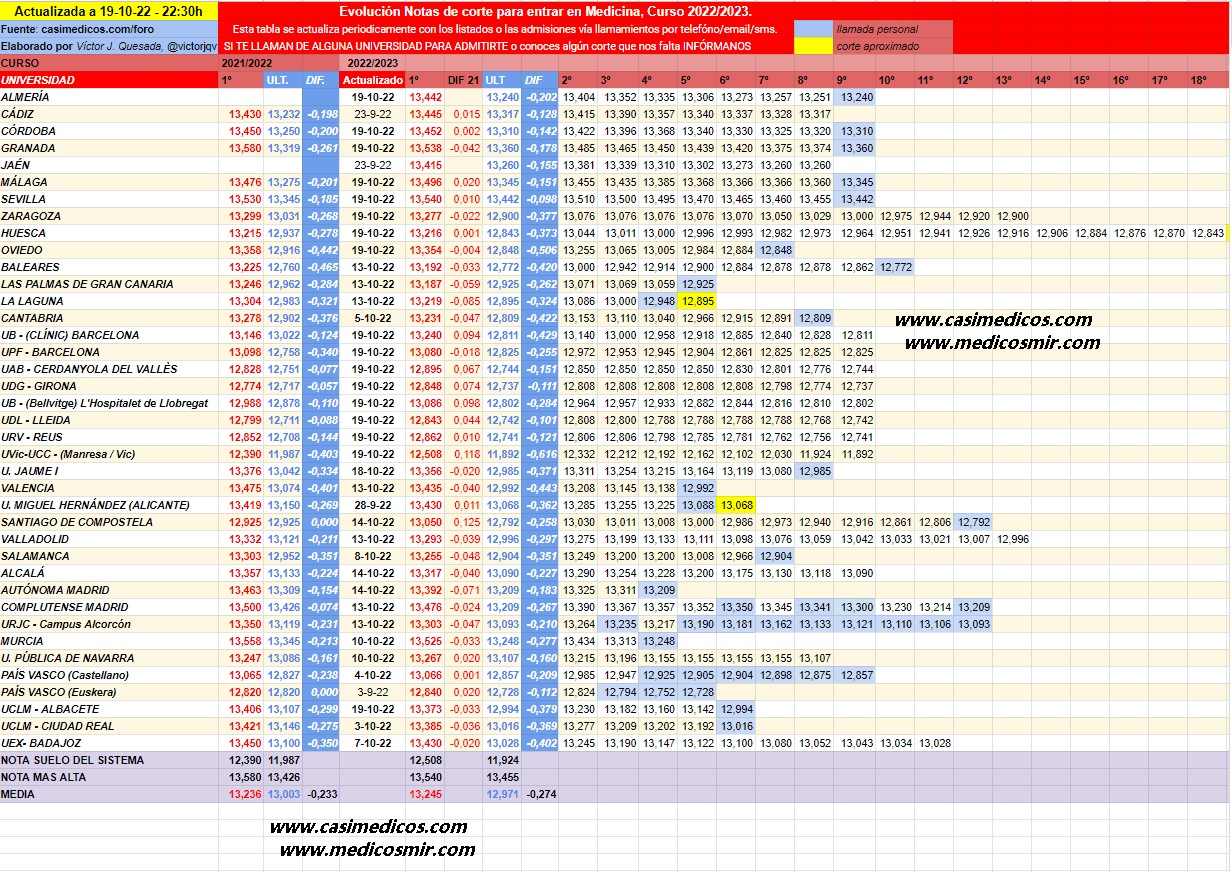Select 'UB - (CLÍNIC) BARCELONA' row label
Viewport: 1232px width, 872px height.
point(109,335)
